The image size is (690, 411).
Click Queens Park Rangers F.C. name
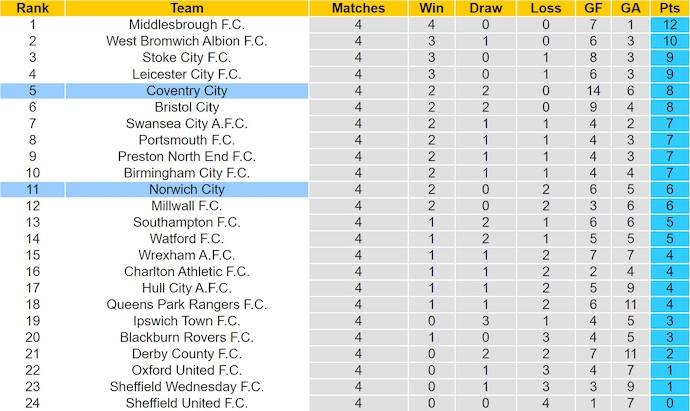pyautogui.click(x=187, y=304)
